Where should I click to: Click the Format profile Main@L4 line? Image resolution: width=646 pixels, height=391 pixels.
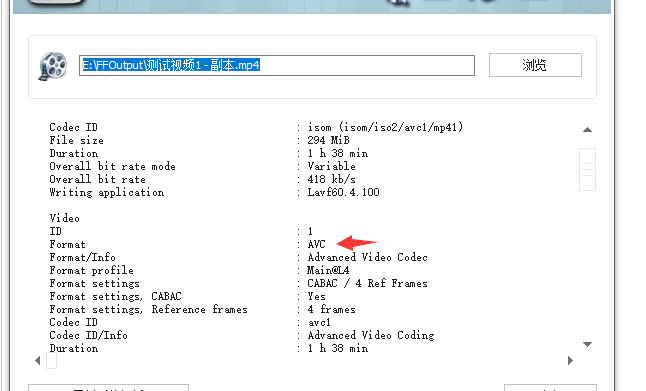coord(199,270)
